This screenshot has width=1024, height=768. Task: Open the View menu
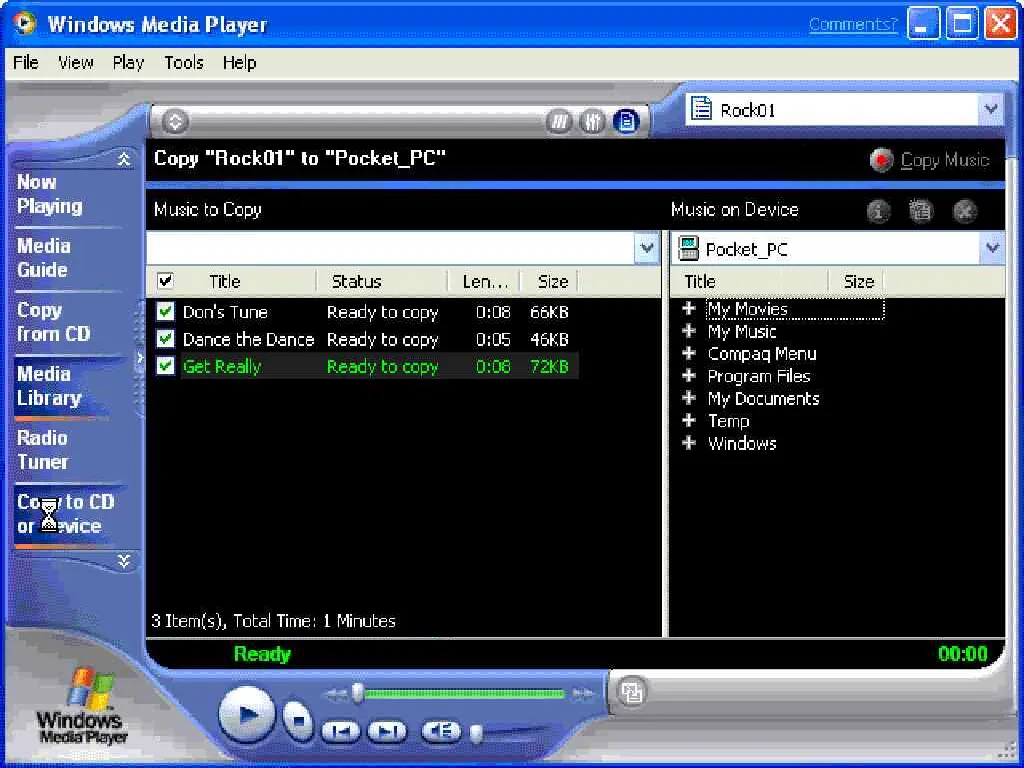click(x=76, y=63)
